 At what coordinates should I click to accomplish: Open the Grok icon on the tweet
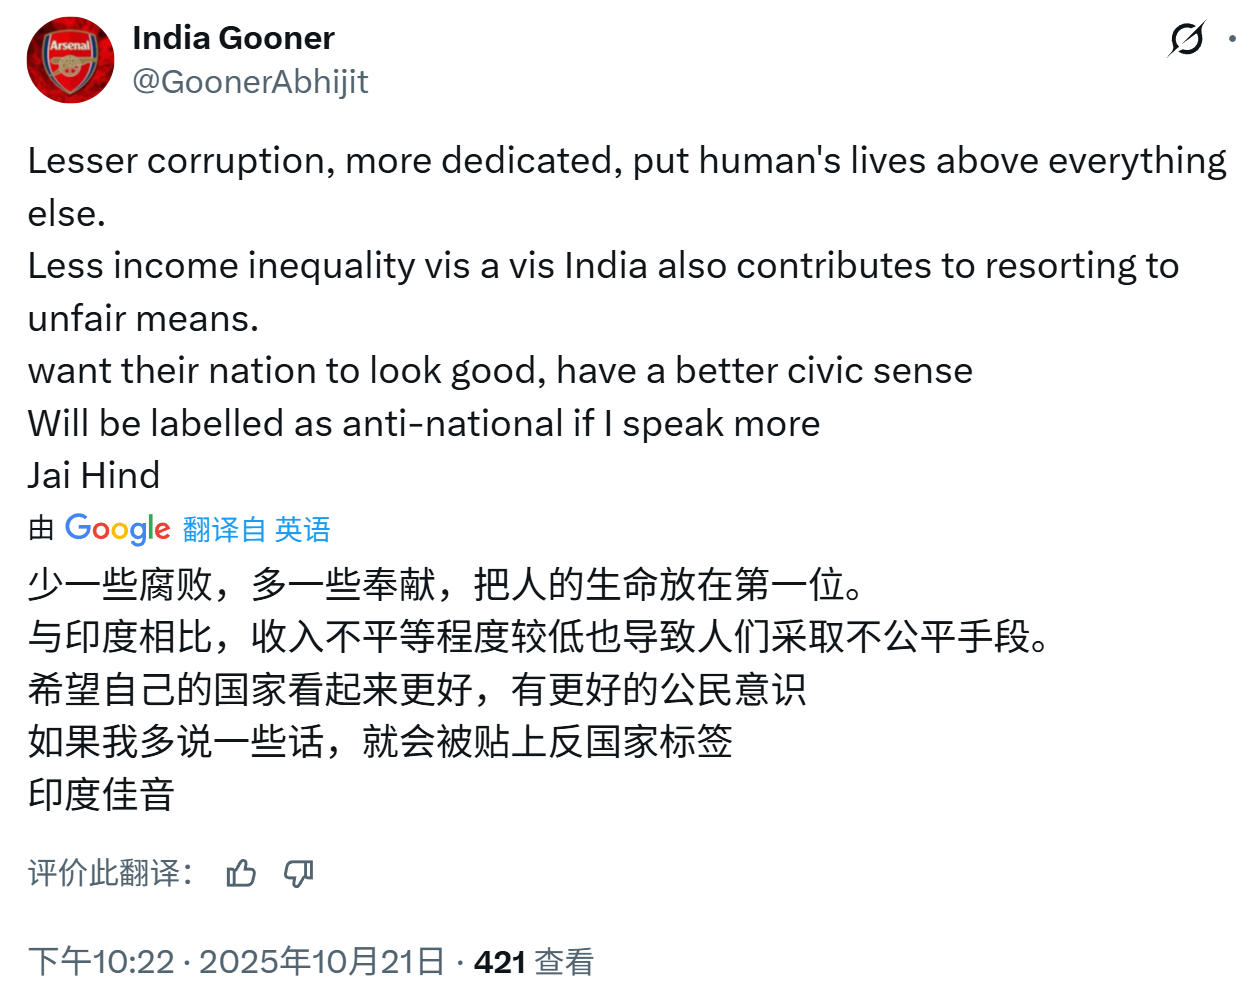pyautogui.click(x=1186, y=39)
